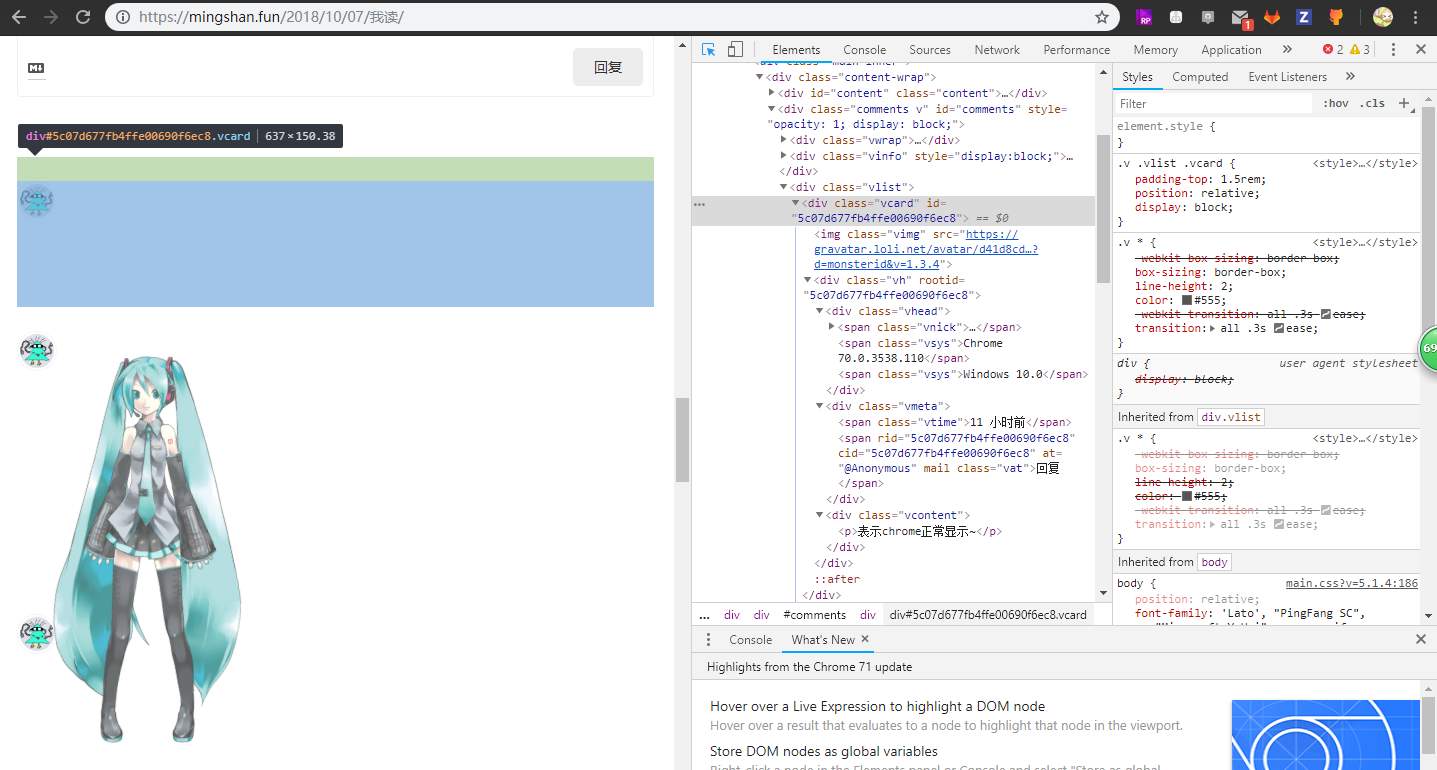Expand the div id="content" node
This screenshot has width=1437, height=770.
click(771, 93)
